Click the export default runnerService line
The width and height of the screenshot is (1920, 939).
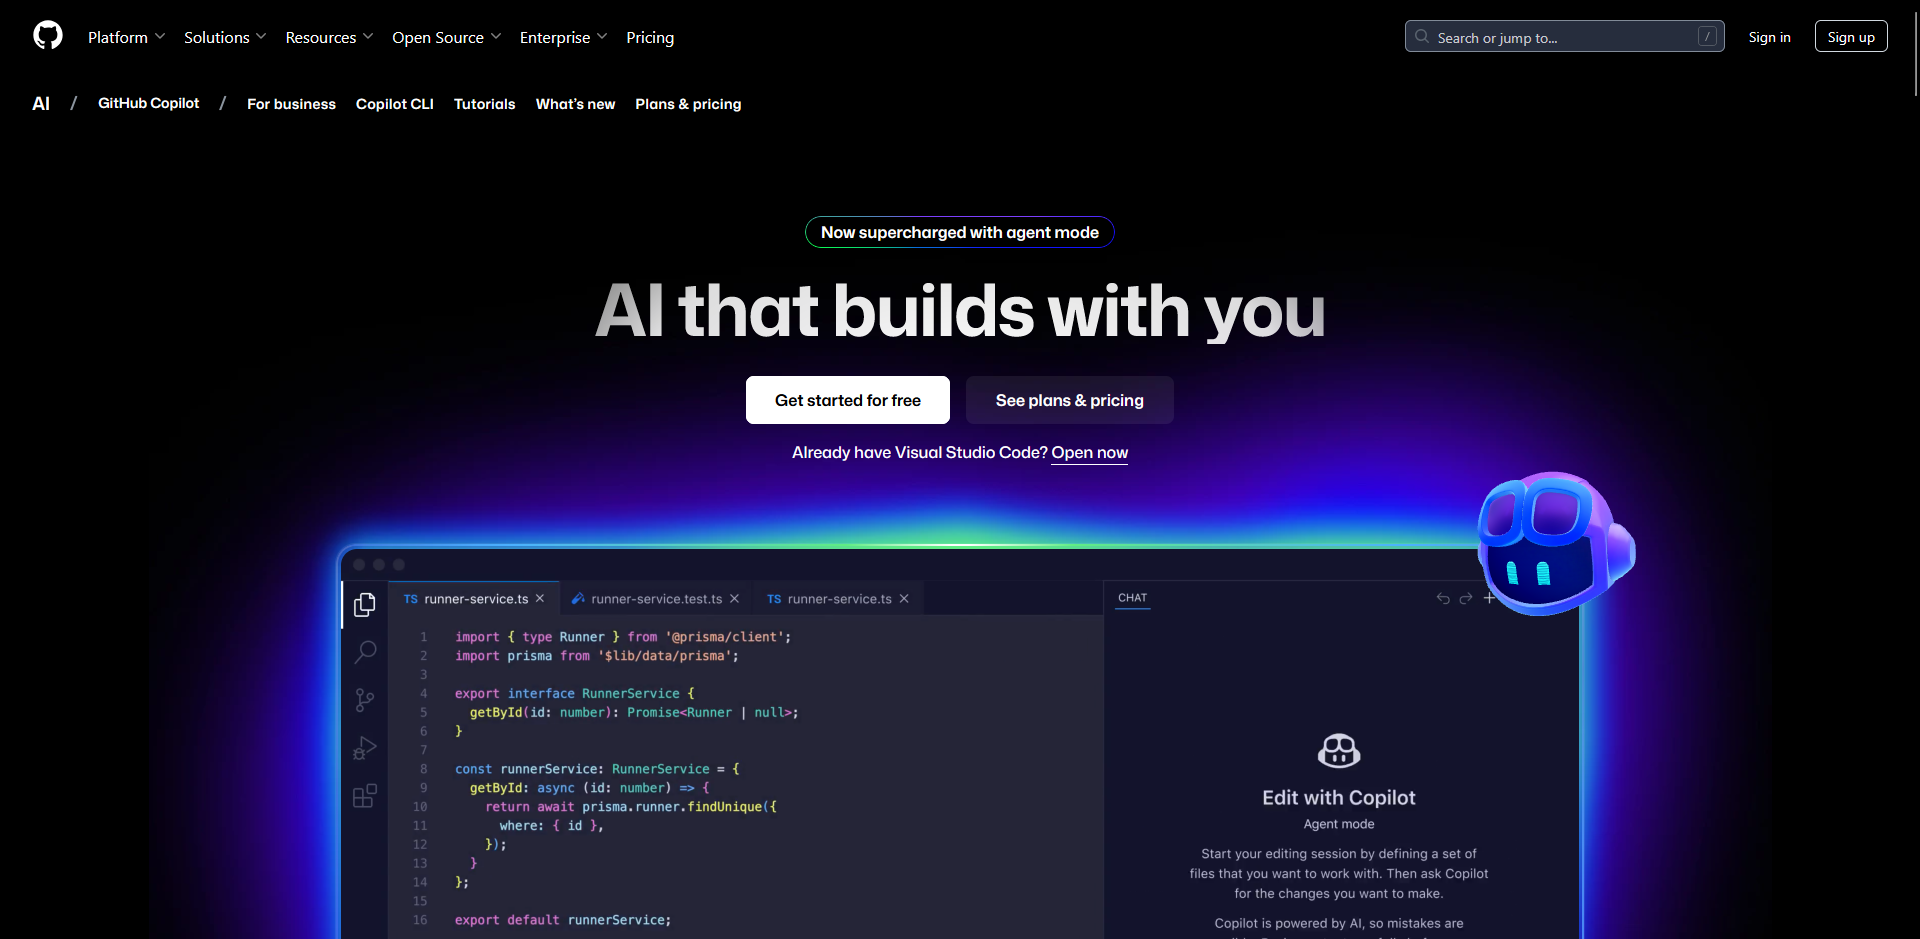563,920
